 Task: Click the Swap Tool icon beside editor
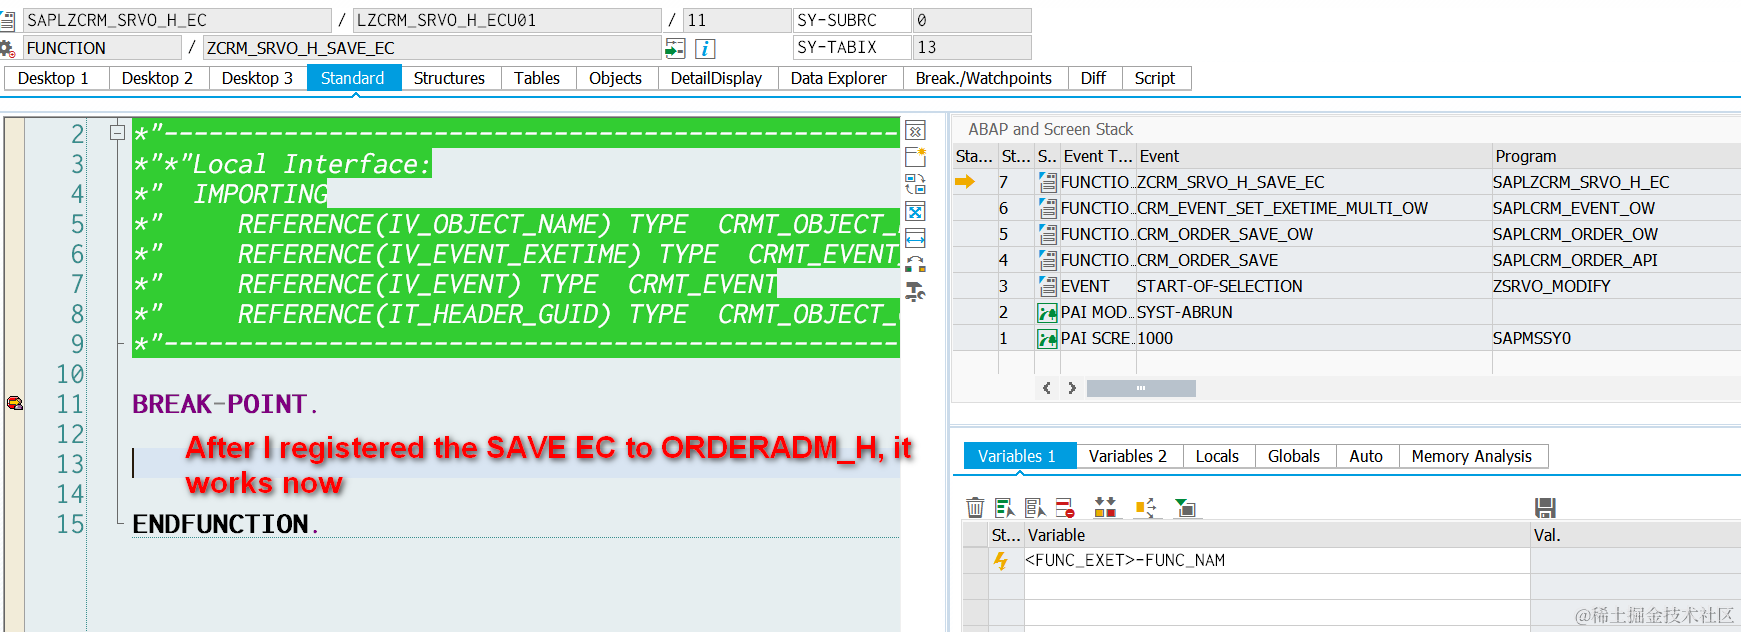pyautogui.click(x=915, y=184)
